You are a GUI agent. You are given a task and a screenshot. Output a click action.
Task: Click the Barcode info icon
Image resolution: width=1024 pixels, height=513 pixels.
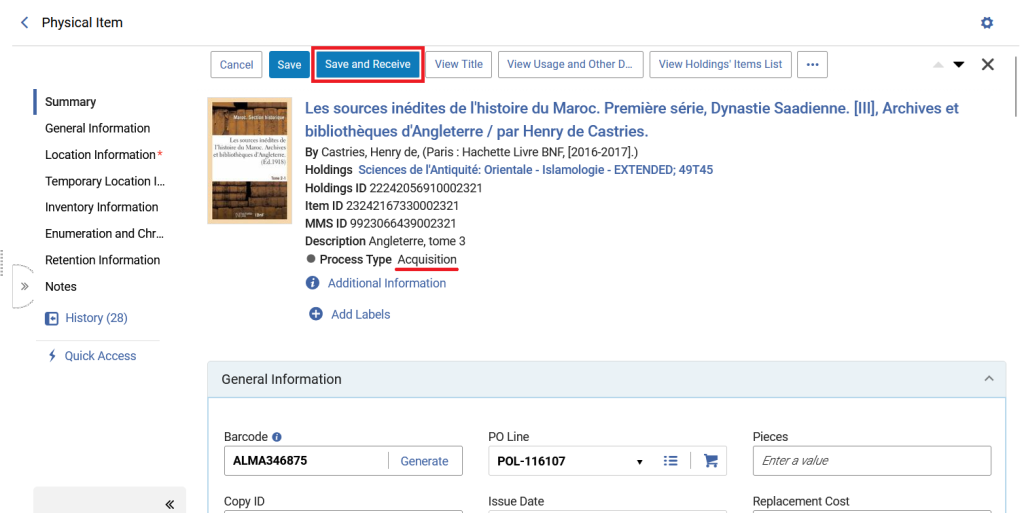tap(277, 437)
